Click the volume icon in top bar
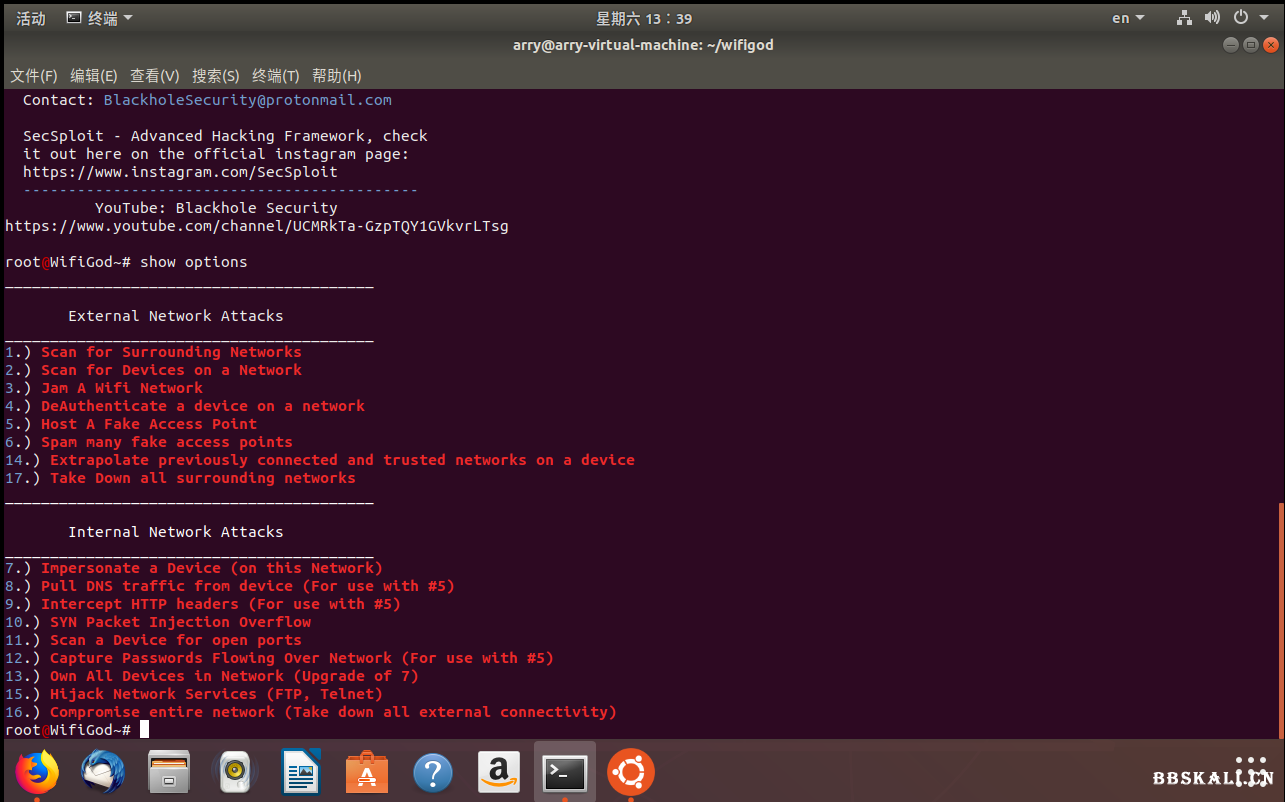1285x802 pixels. [x=1212, y=18]
